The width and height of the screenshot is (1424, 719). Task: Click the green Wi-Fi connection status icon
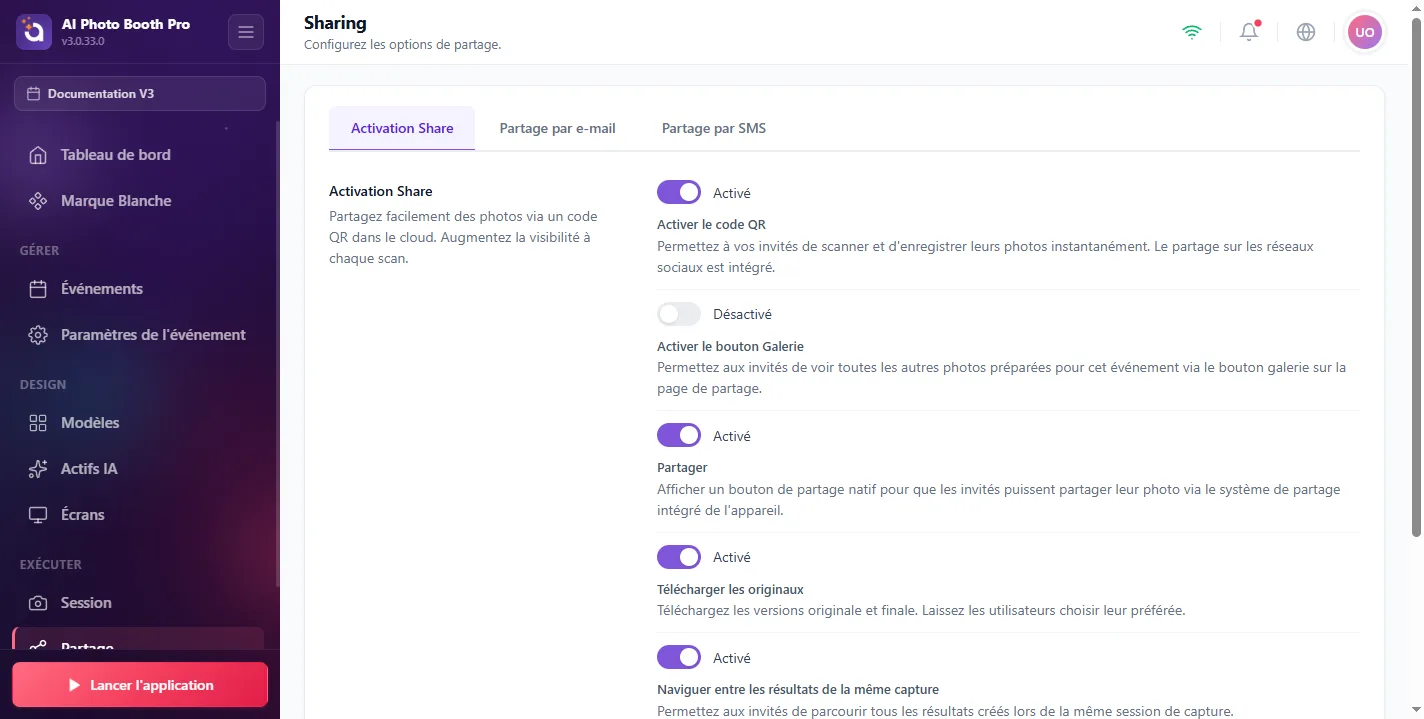coord(1191,32)
